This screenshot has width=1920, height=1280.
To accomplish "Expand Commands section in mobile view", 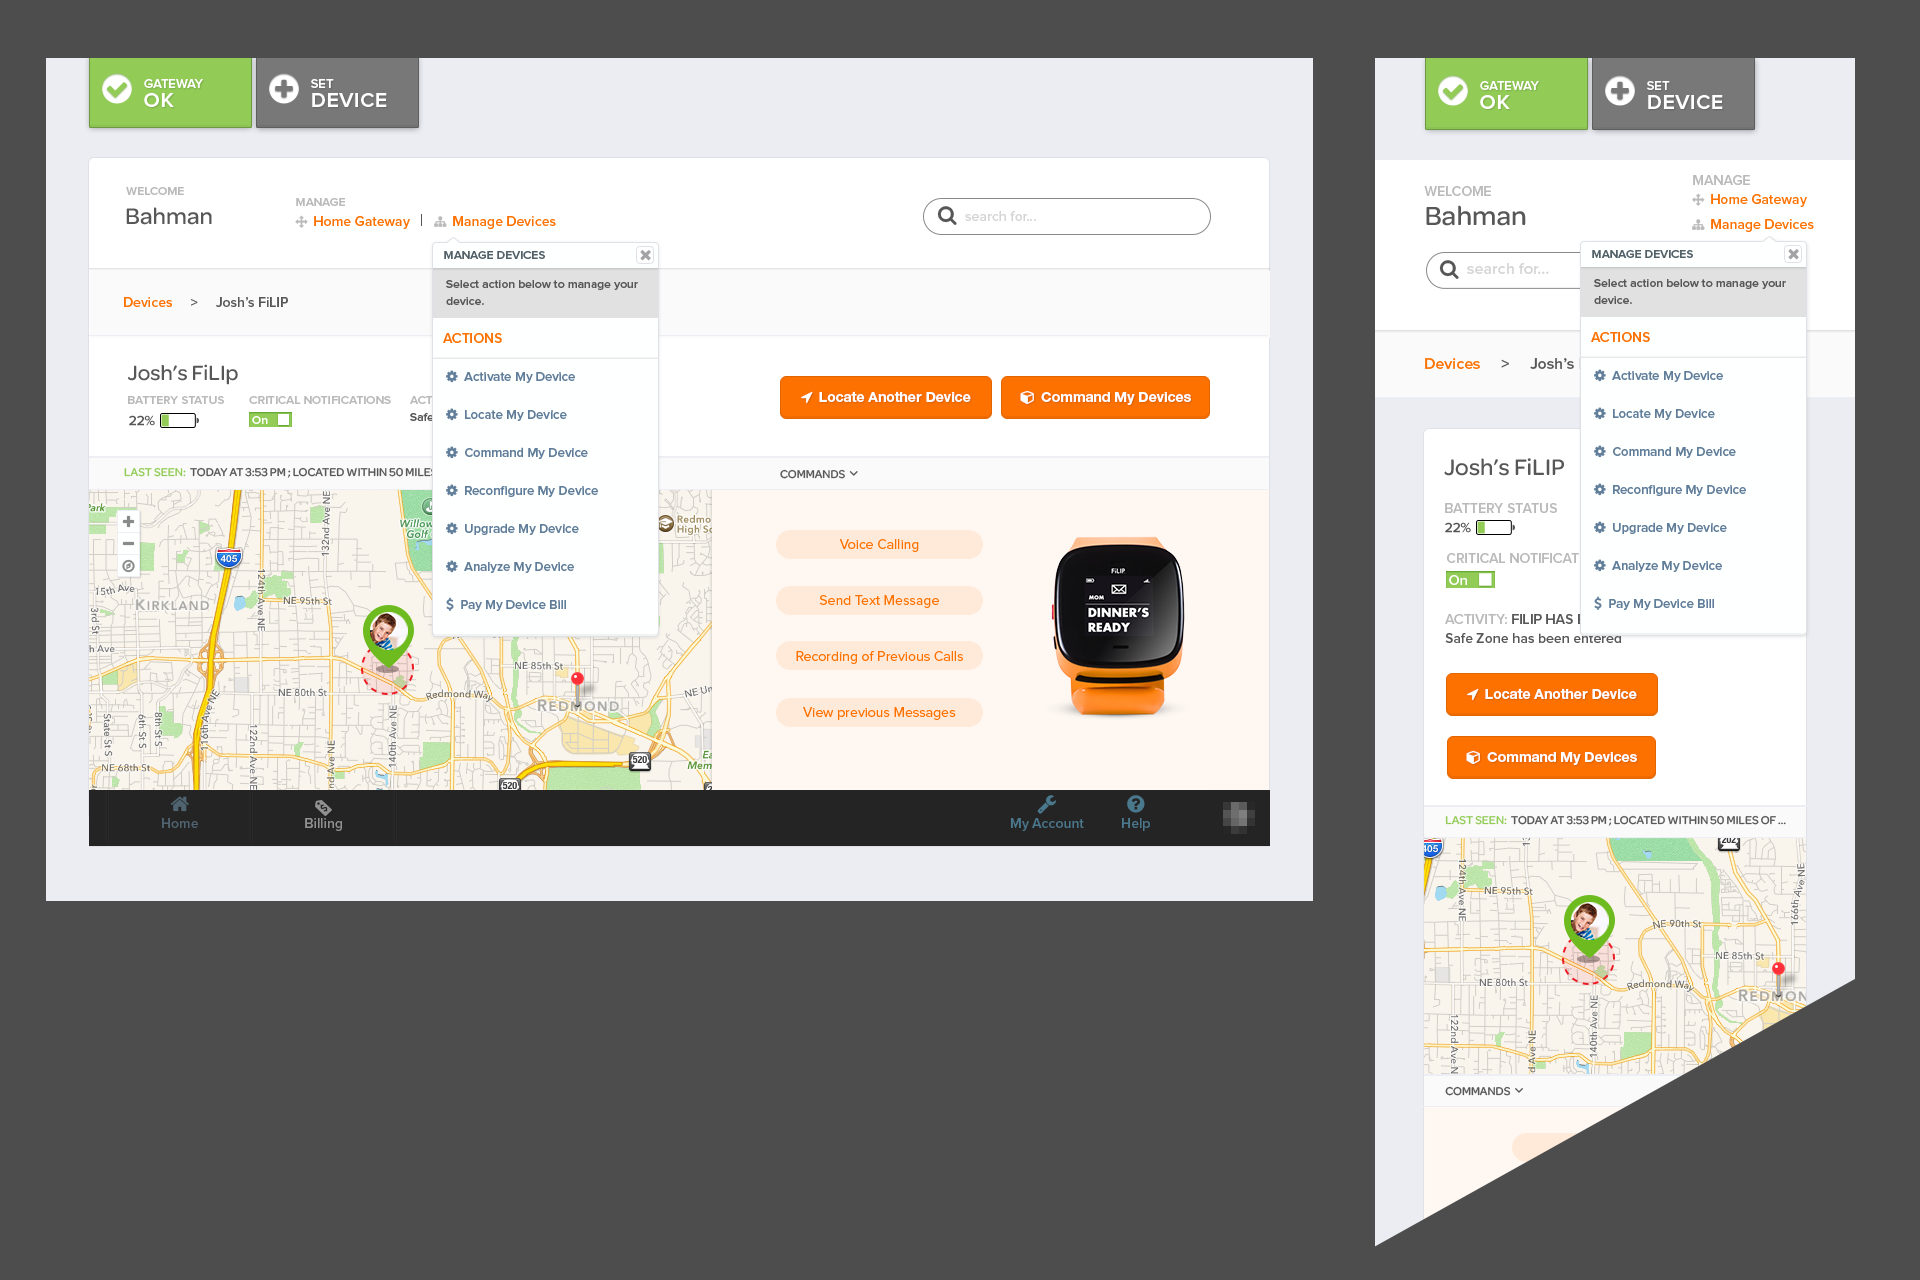I will coord(1484,1091).
